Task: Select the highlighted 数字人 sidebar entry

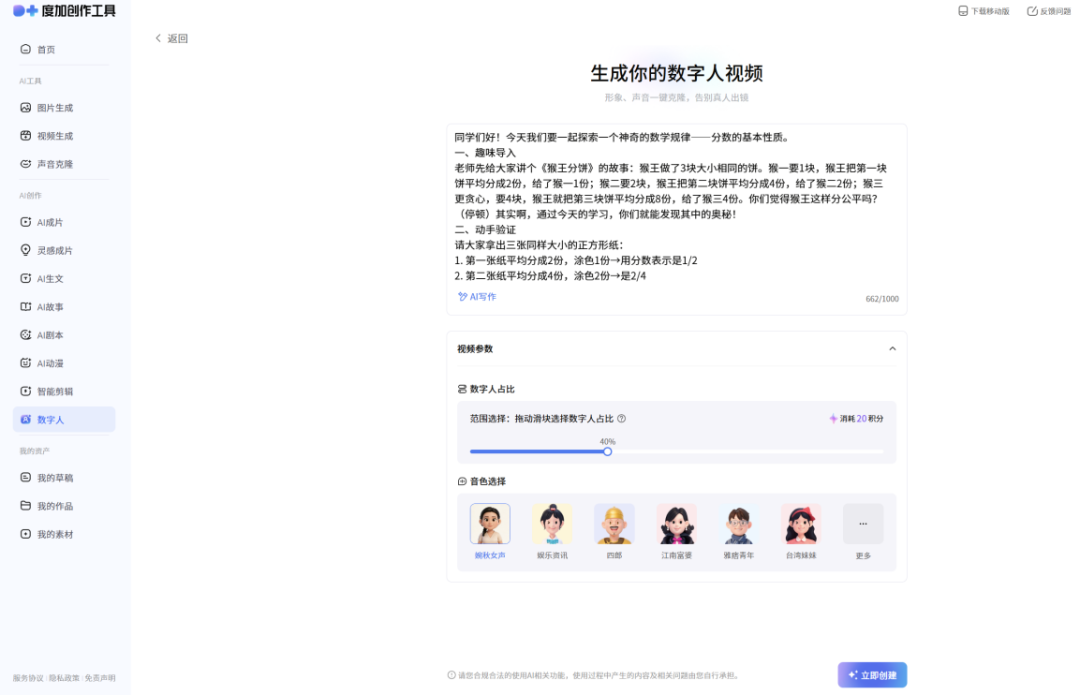Action: (64, 419)
